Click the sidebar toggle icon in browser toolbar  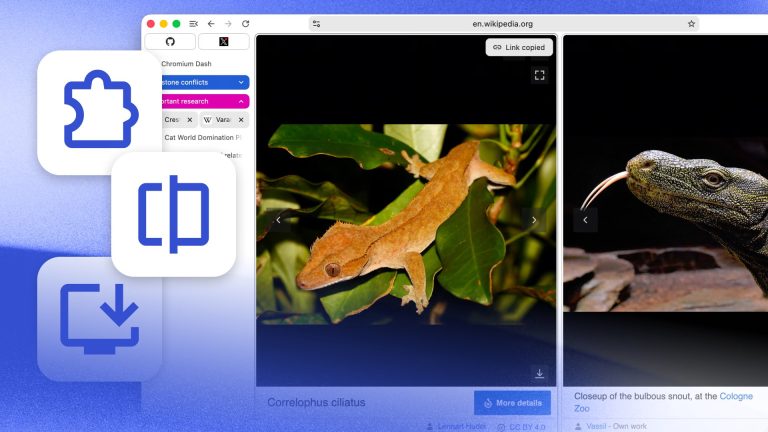[193, 24]
